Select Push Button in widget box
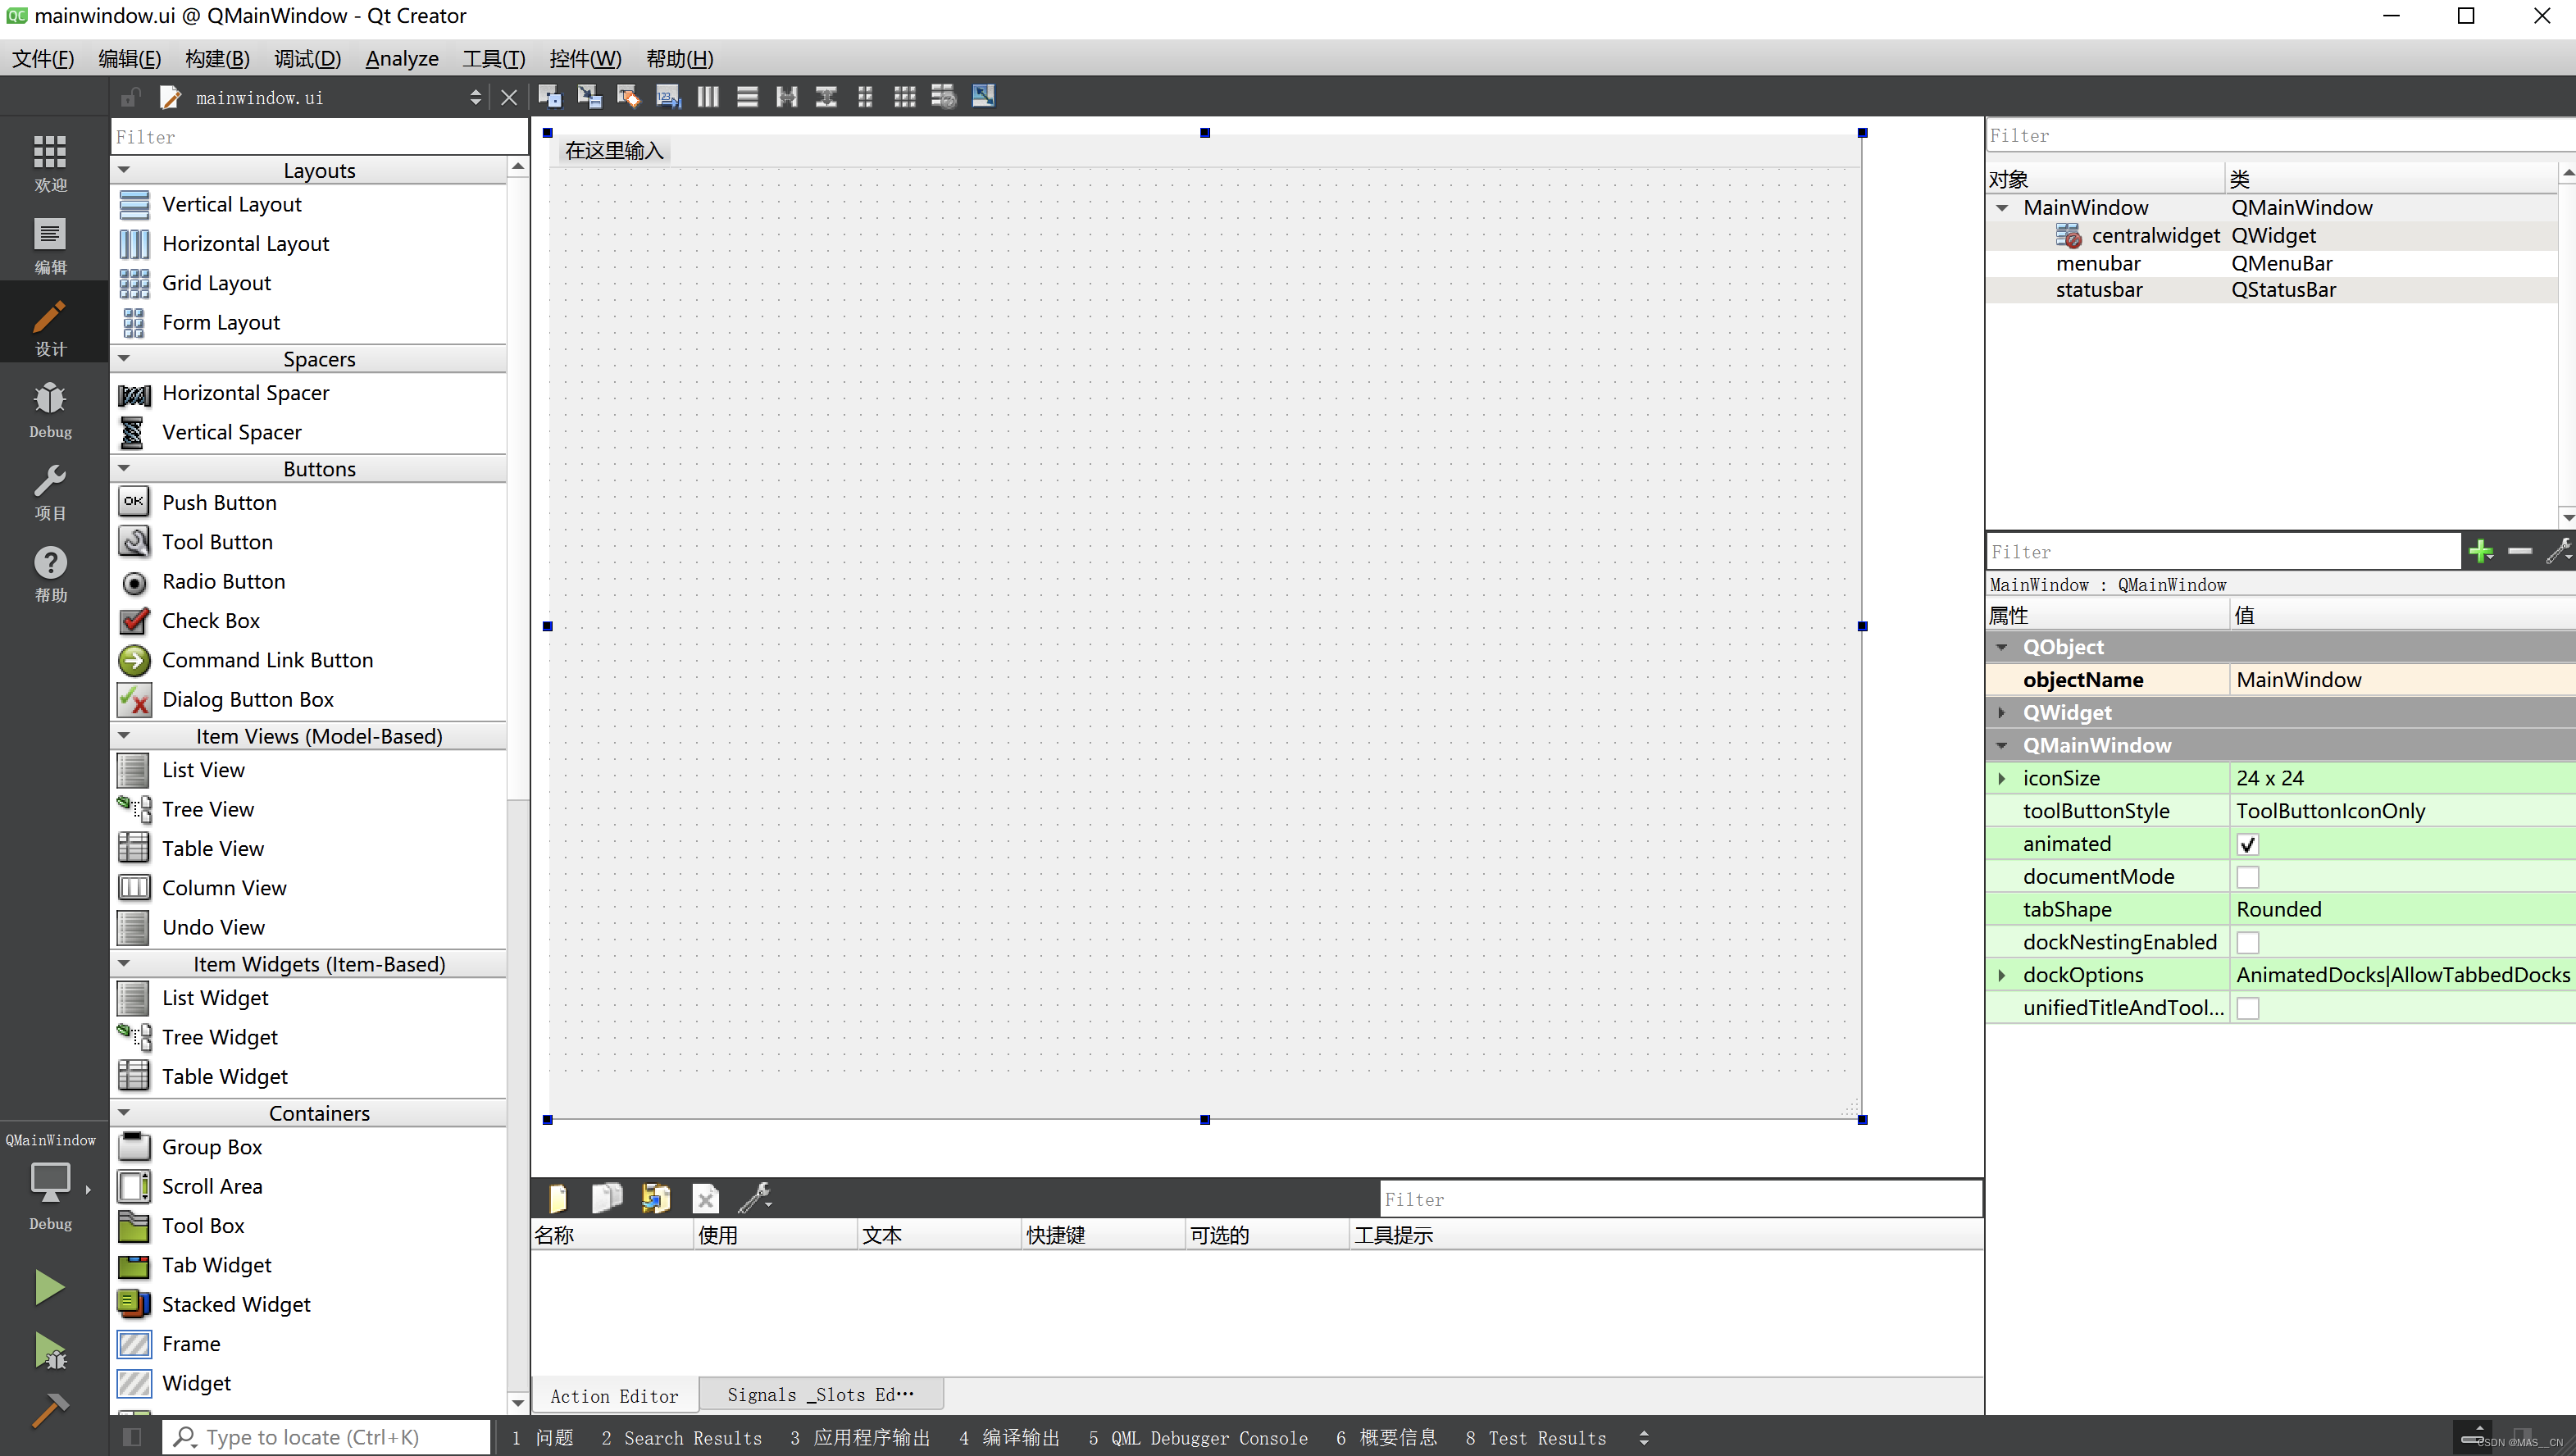This screenshot has width=2576, height=1456. pos(219,502)
